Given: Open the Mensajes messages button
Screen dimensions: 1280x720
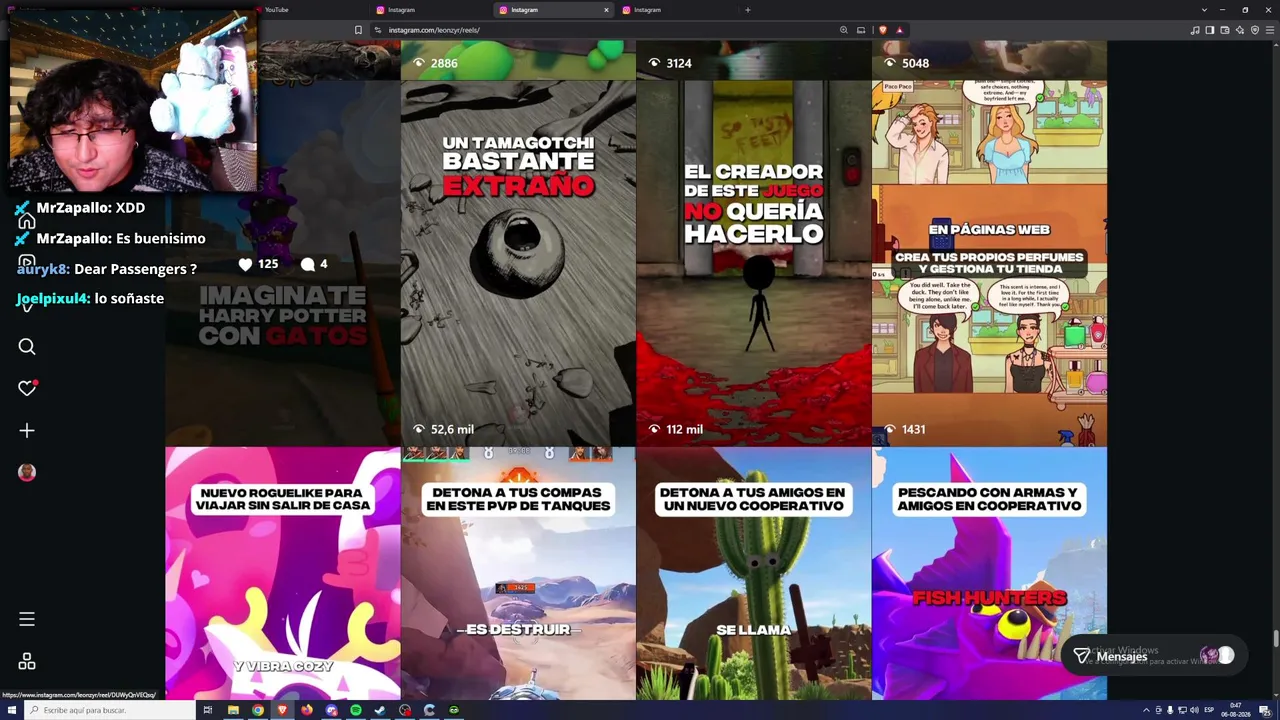Looking at the screenshot, I should coord(1154,656).
